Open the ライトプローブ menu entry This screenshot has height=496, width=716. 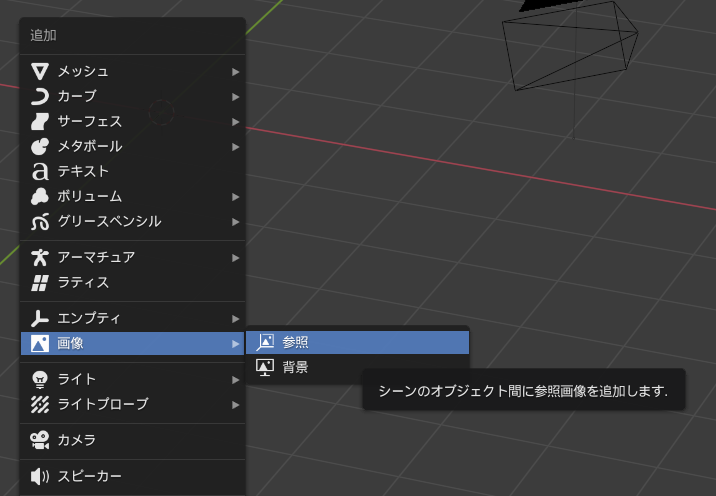pos(132,404)
